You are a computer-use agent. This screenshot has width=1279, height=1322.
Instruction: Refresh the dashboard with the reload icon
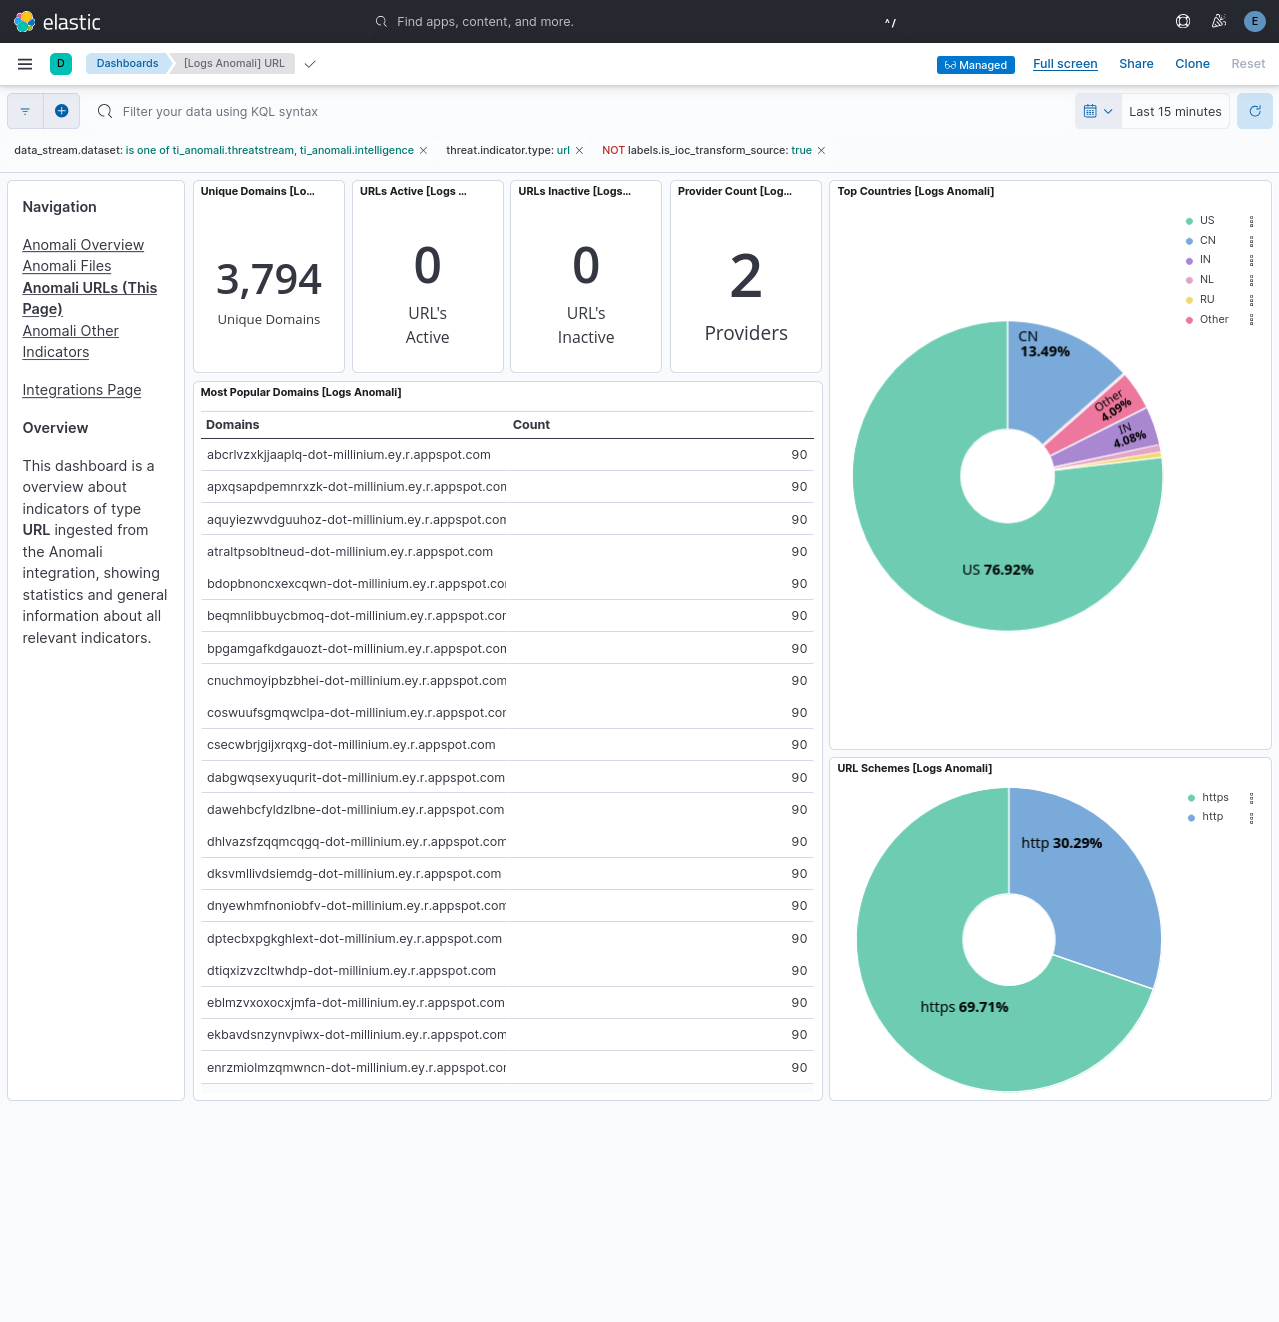click(1254, 111)
